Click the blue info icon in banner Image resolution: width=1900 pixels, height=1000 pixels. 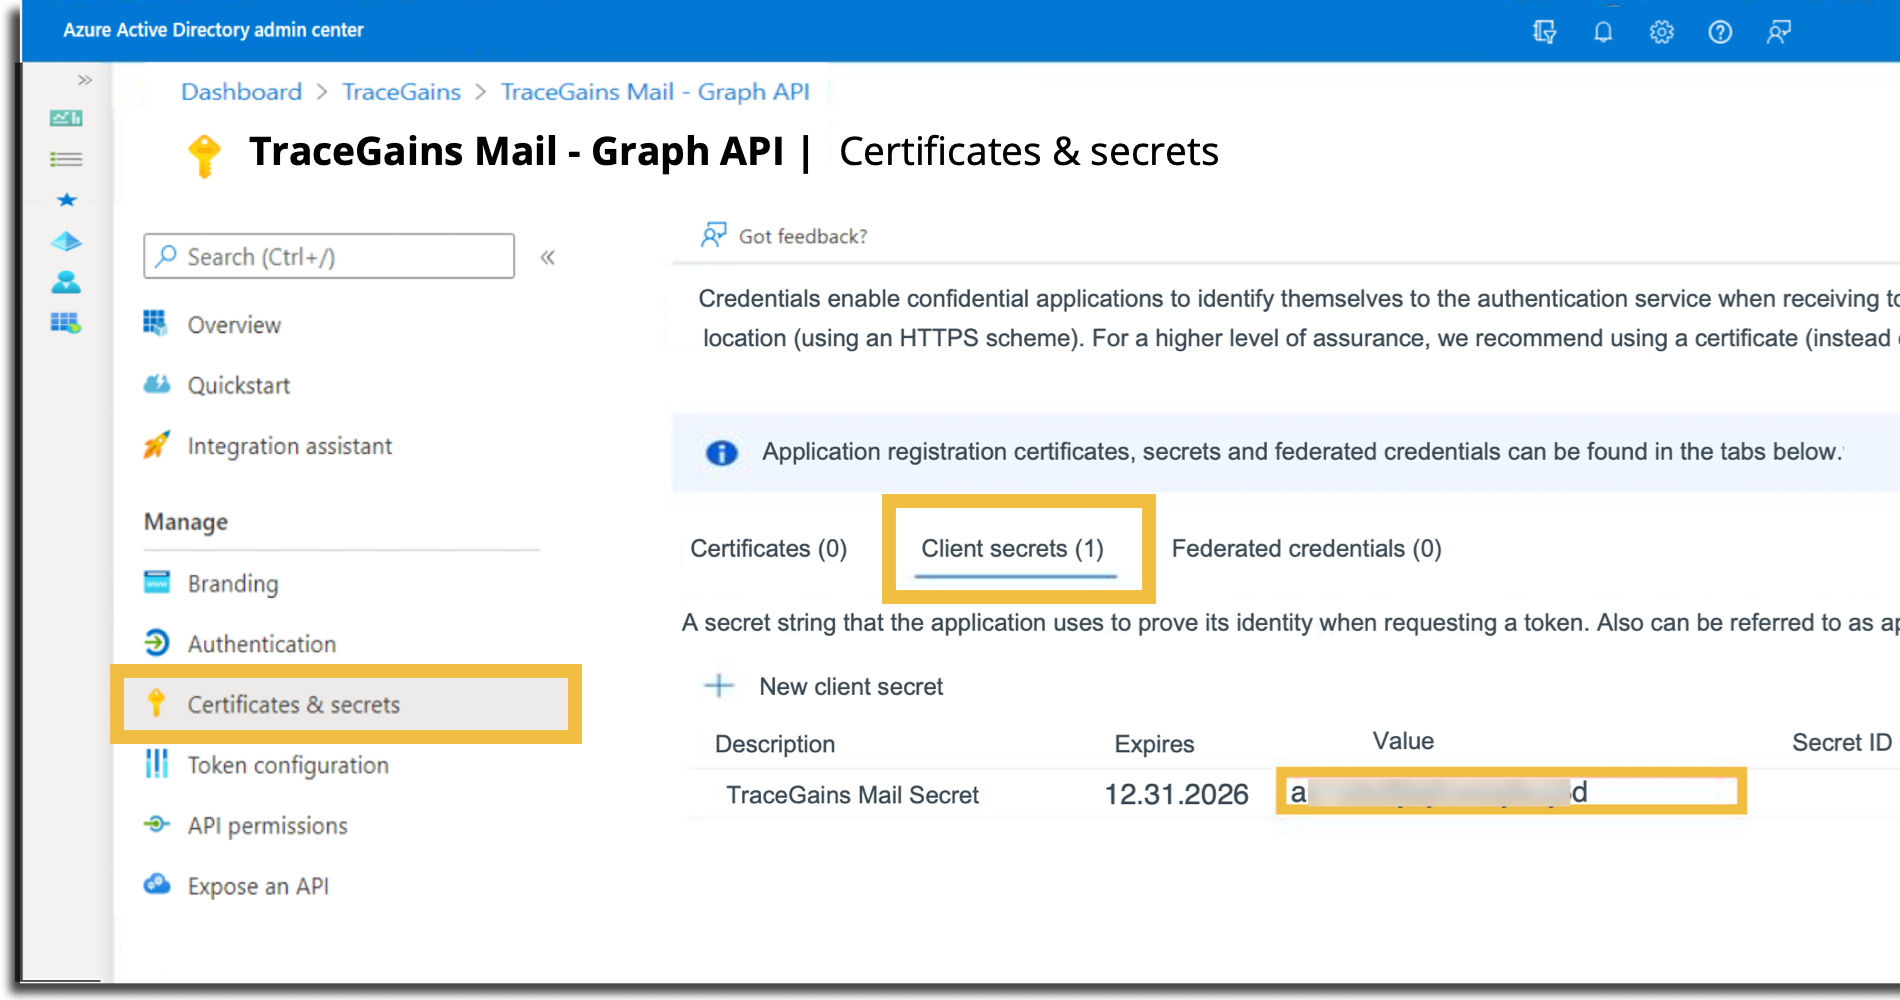[722, 453]
